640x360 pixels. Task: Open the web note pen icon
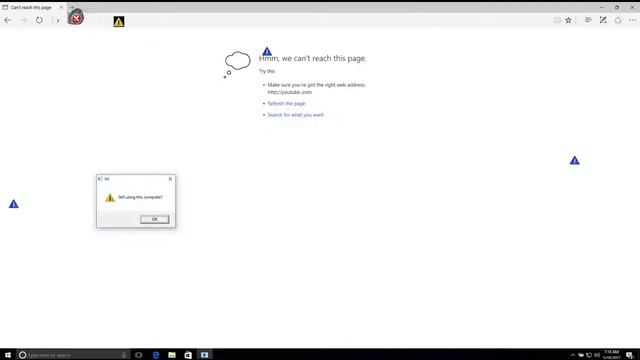coord(603,20)
